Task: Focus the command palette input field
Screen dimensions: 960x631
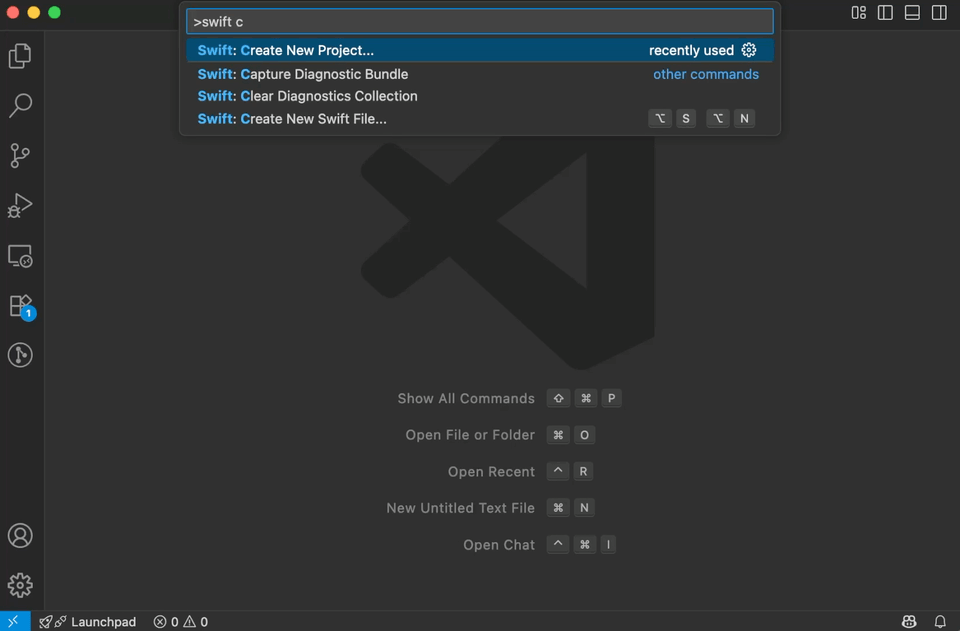Action: tap(480, 21)
